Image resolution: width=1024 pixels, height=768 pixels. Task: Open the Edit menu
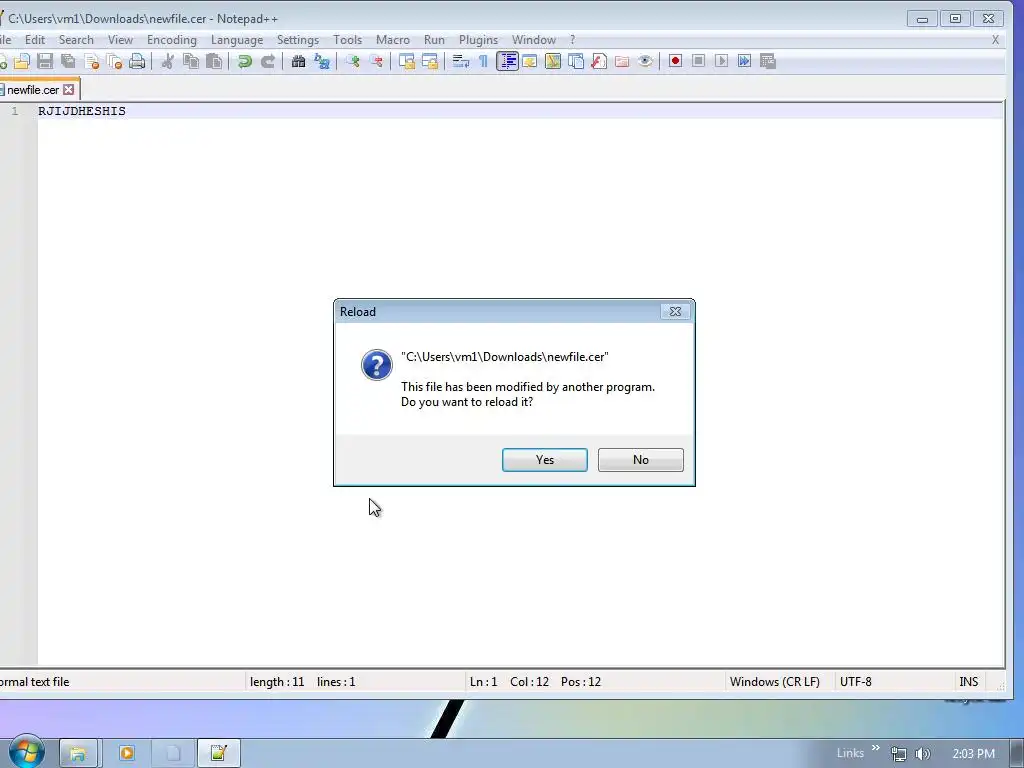[35, 40]
